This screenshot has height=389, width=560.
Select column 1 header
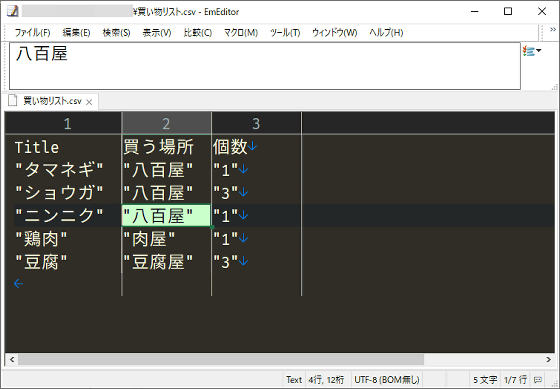click(63, 124)
